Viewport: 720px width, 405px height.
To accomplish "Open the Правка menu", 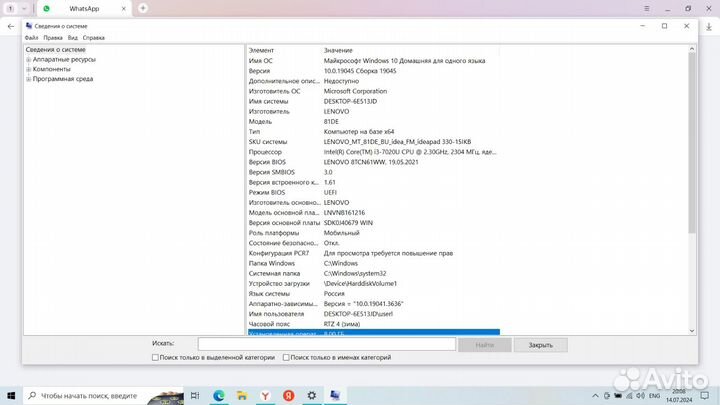I will 53,38.
